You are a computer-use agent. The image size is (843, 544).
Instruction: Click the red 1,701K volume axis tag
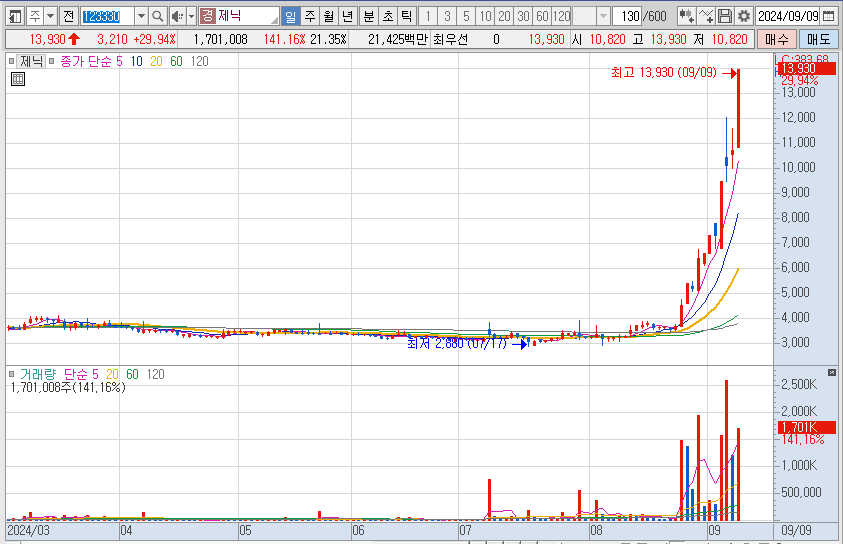[x=806, y=427]
